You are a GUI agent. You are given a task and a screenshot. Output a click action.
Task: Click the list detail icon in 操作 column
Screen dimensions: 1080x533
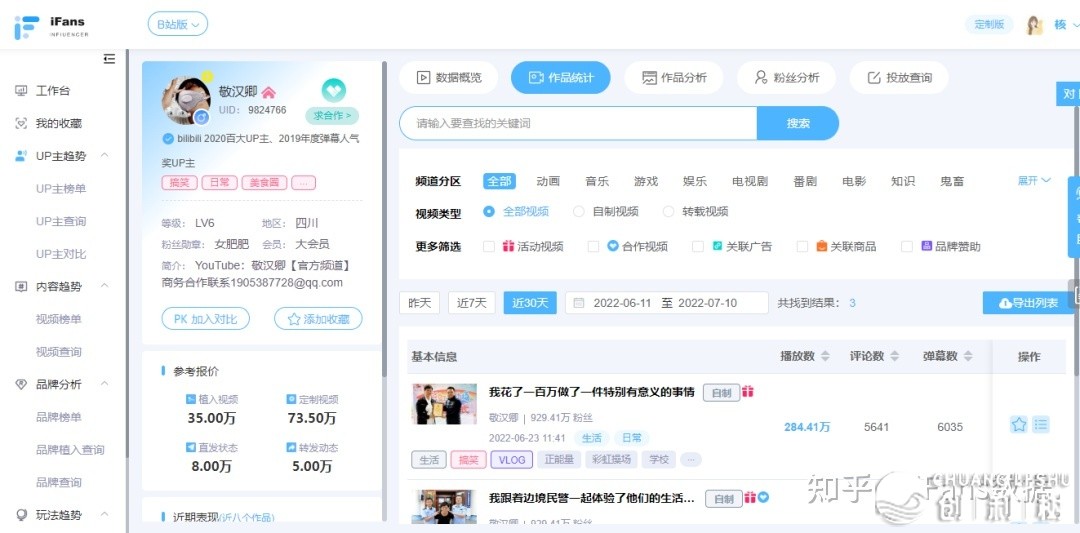coord(1041,425)
